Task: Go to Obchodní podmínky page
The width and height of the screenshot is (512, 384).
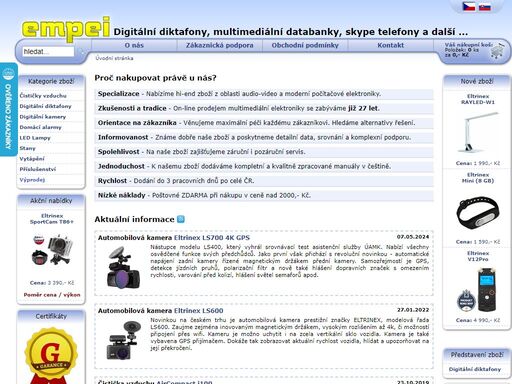Action: [305, 45]
